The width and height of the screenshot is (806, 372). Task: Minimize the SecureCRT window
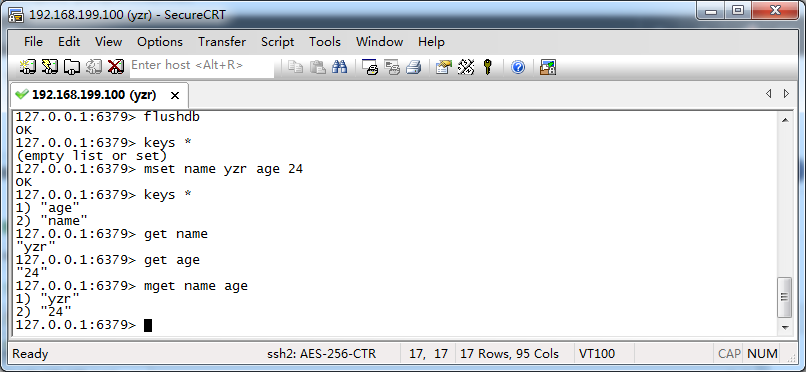pos(711,11)
